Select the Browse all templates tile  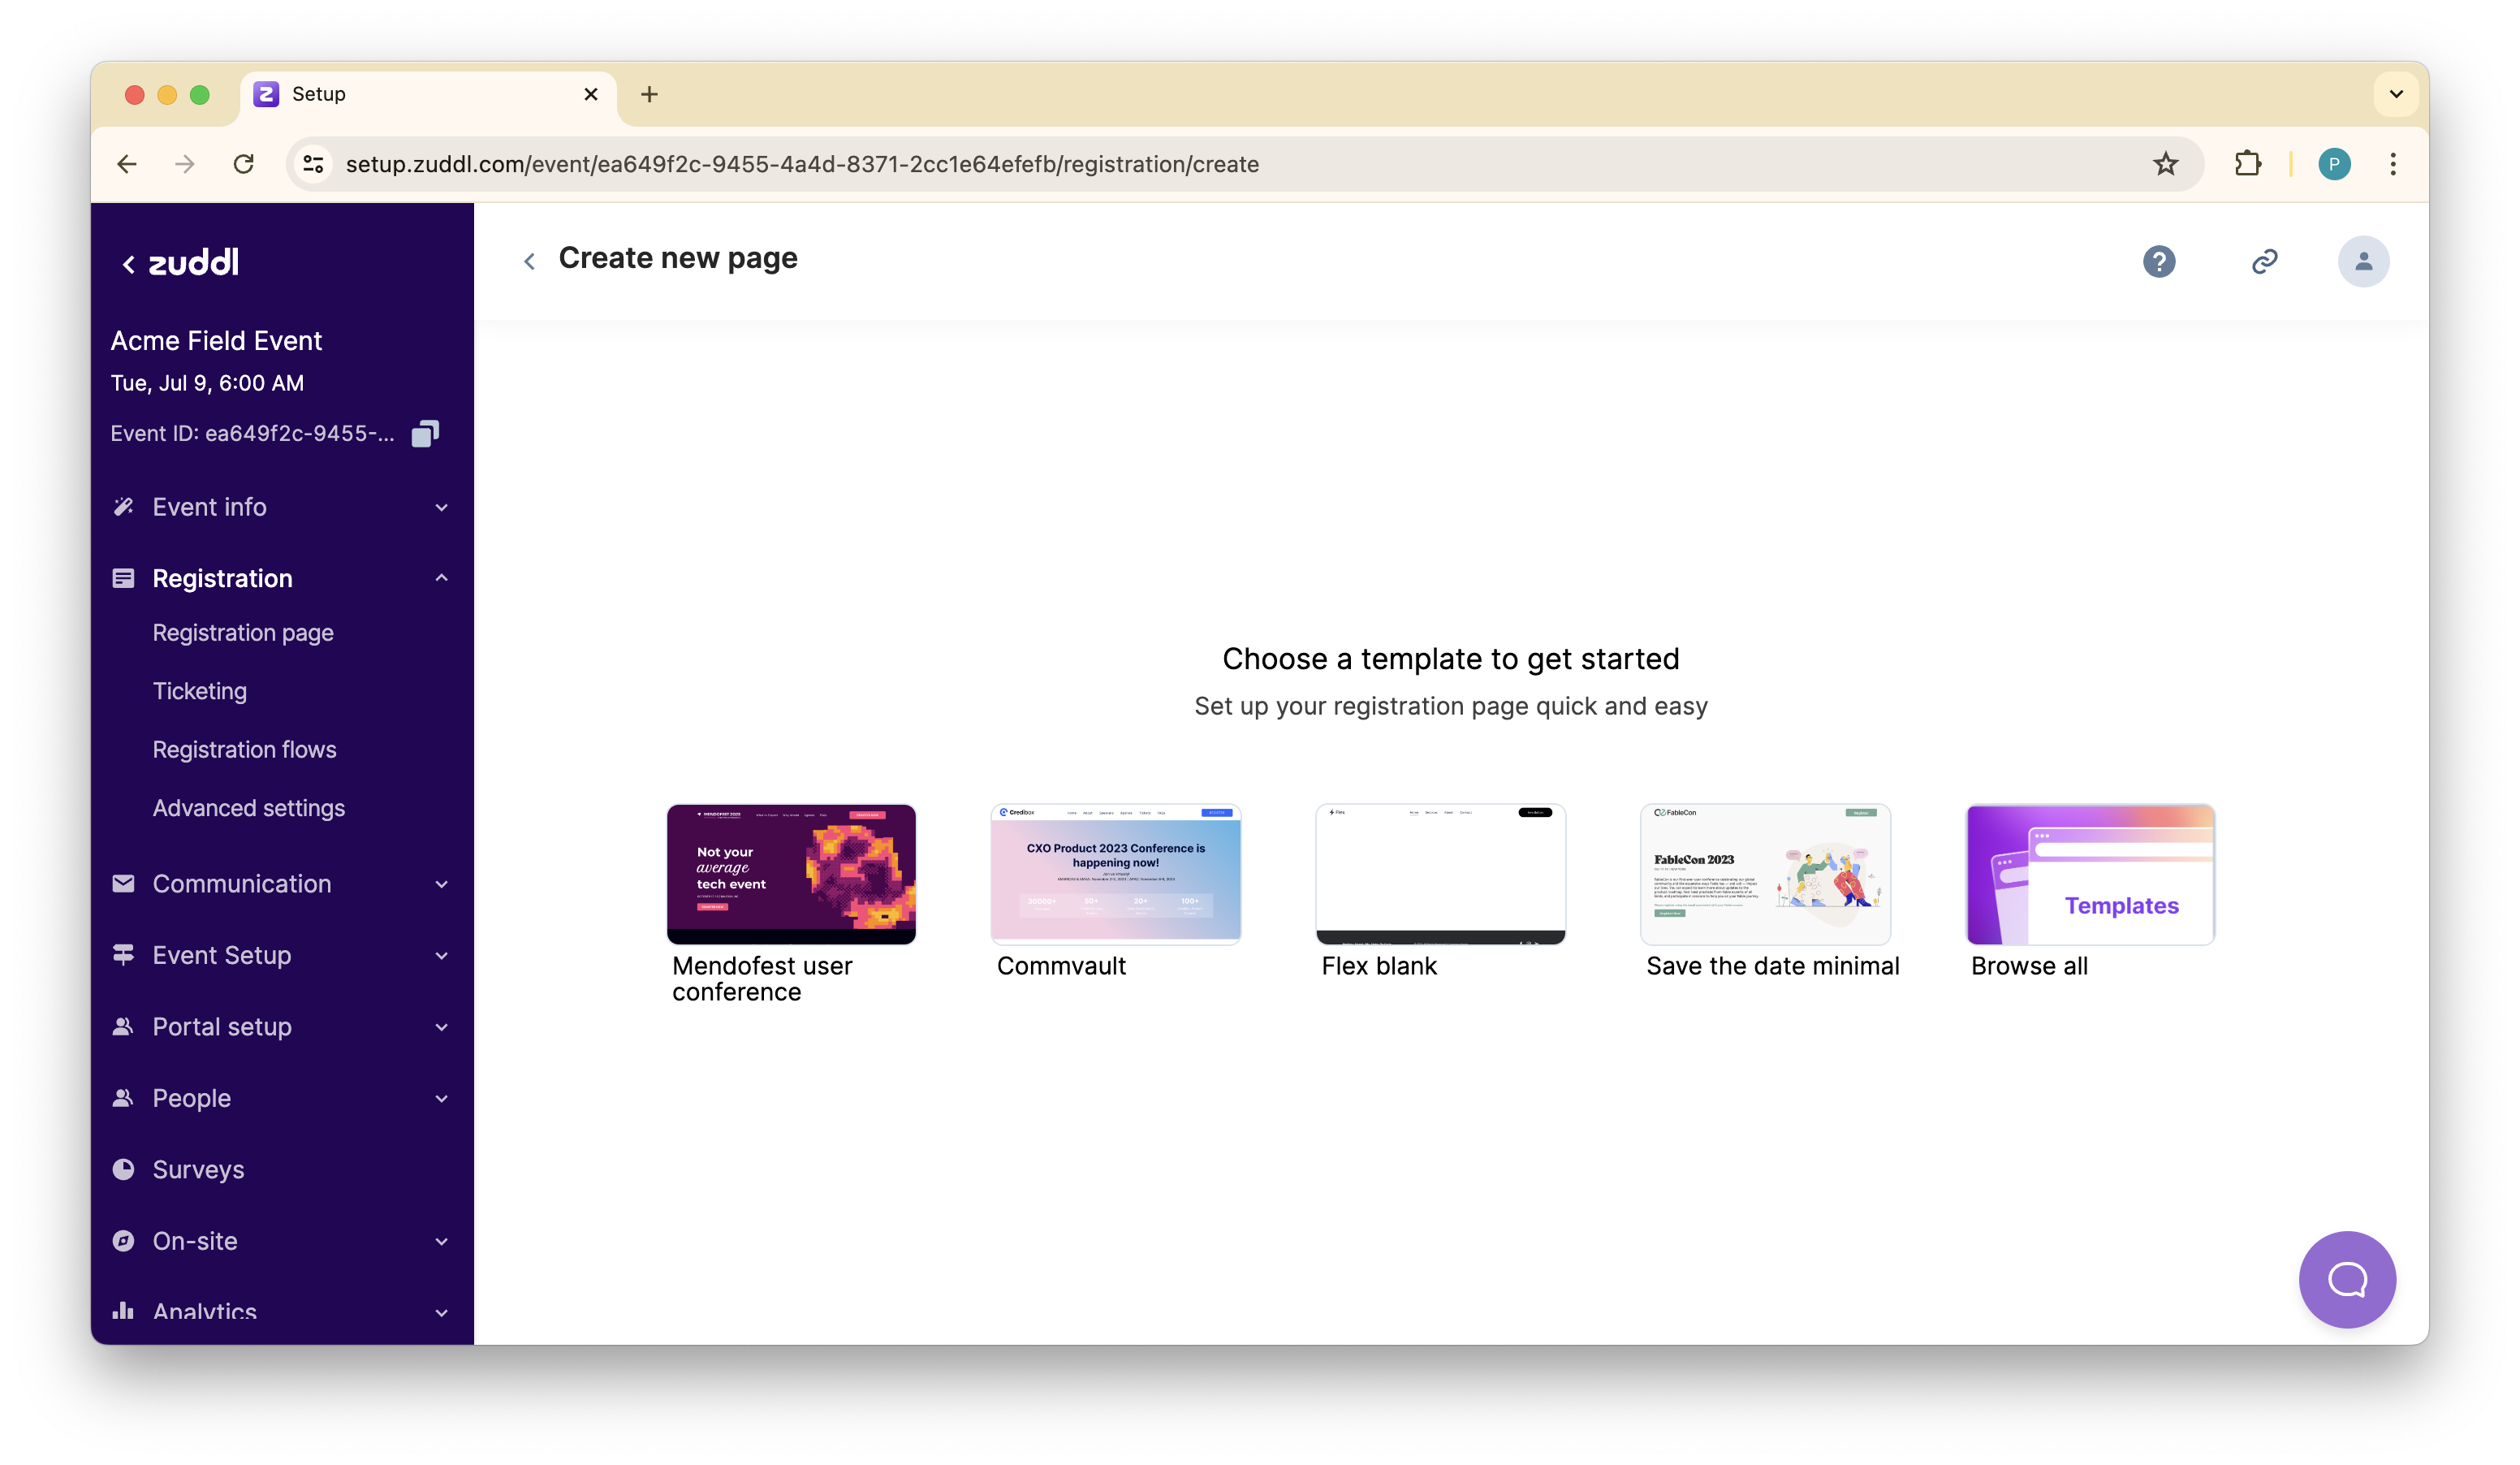[x=2090, y=874]
